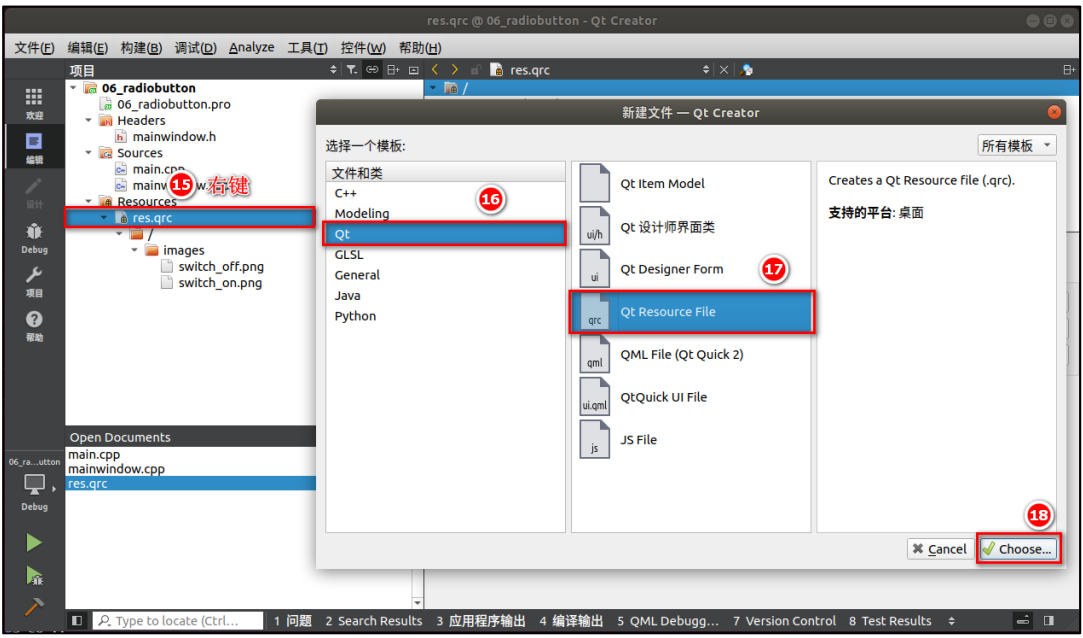Close the 项目 side panel icon
1083x638 pixels.
click(414, 70)
